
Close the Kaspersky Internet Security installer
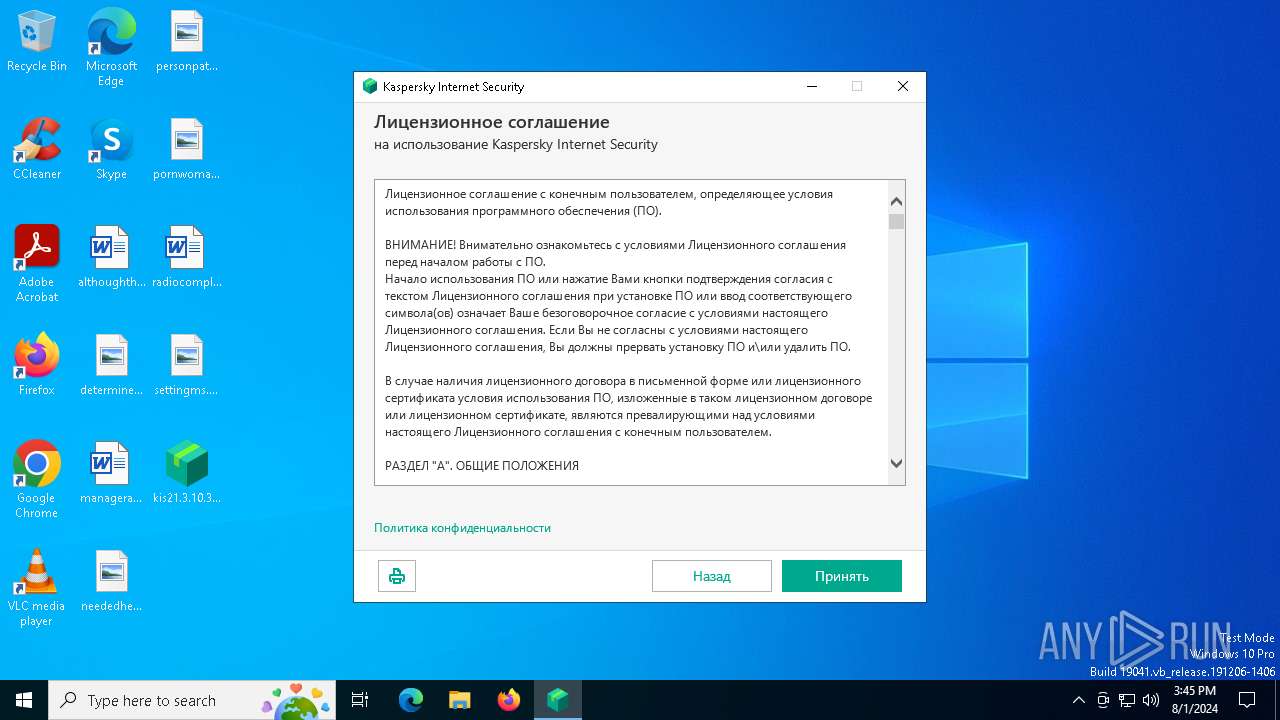tap(903, 87)
